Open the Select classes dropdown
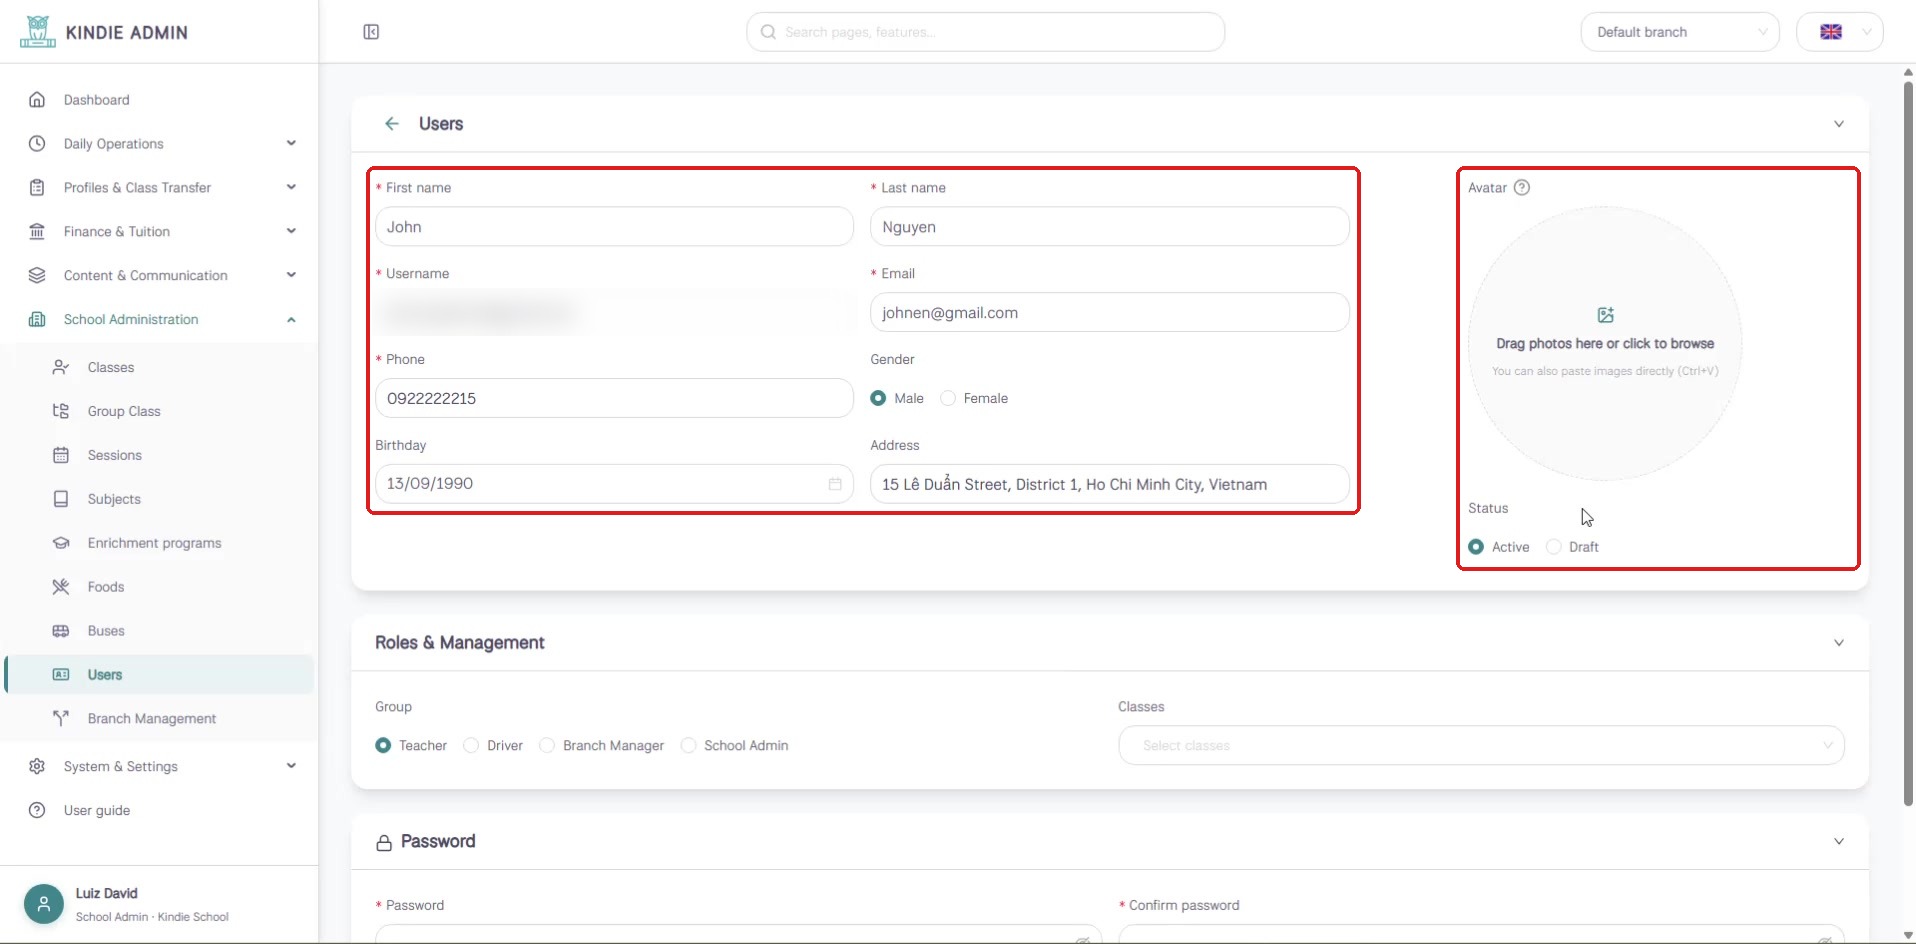1916x944 pixels. click(x=1481, y=746)
